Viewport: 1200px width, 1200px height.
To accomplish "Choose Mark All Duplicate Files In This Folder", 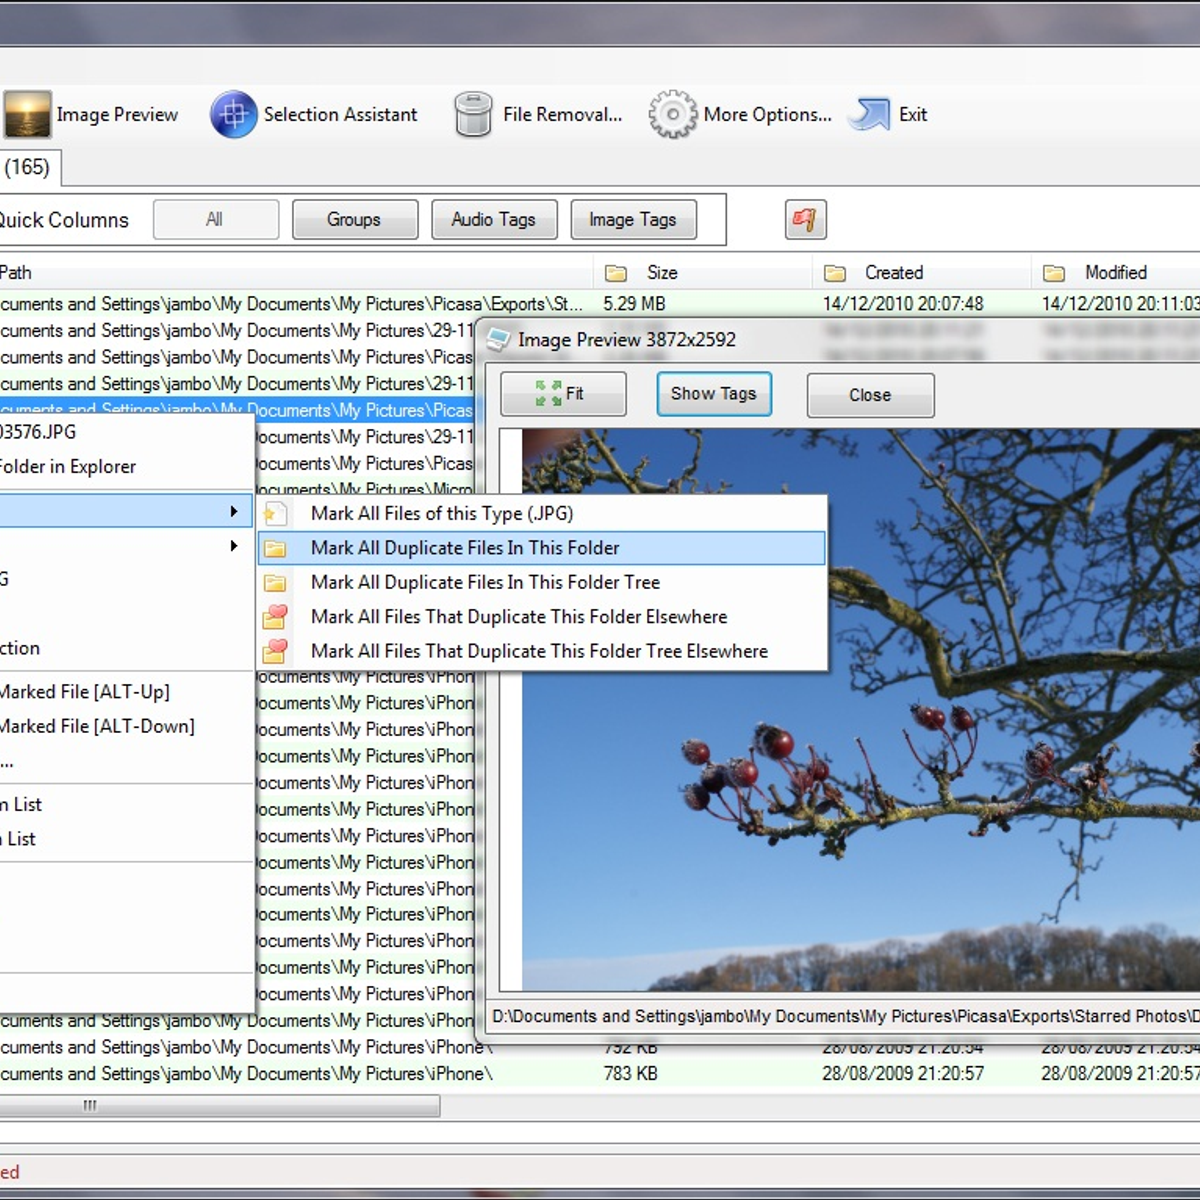I will [465, 548].
